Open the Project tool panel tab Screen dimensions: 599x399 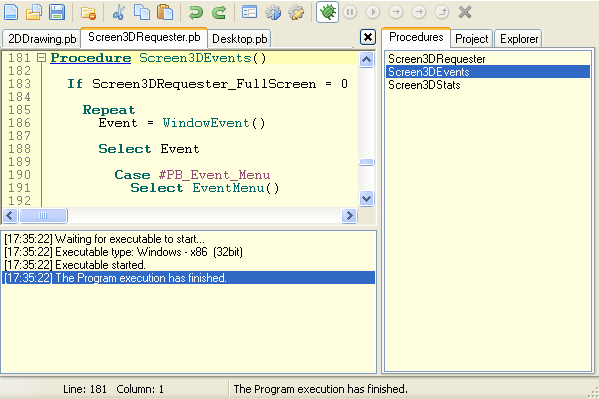point(472,39)
